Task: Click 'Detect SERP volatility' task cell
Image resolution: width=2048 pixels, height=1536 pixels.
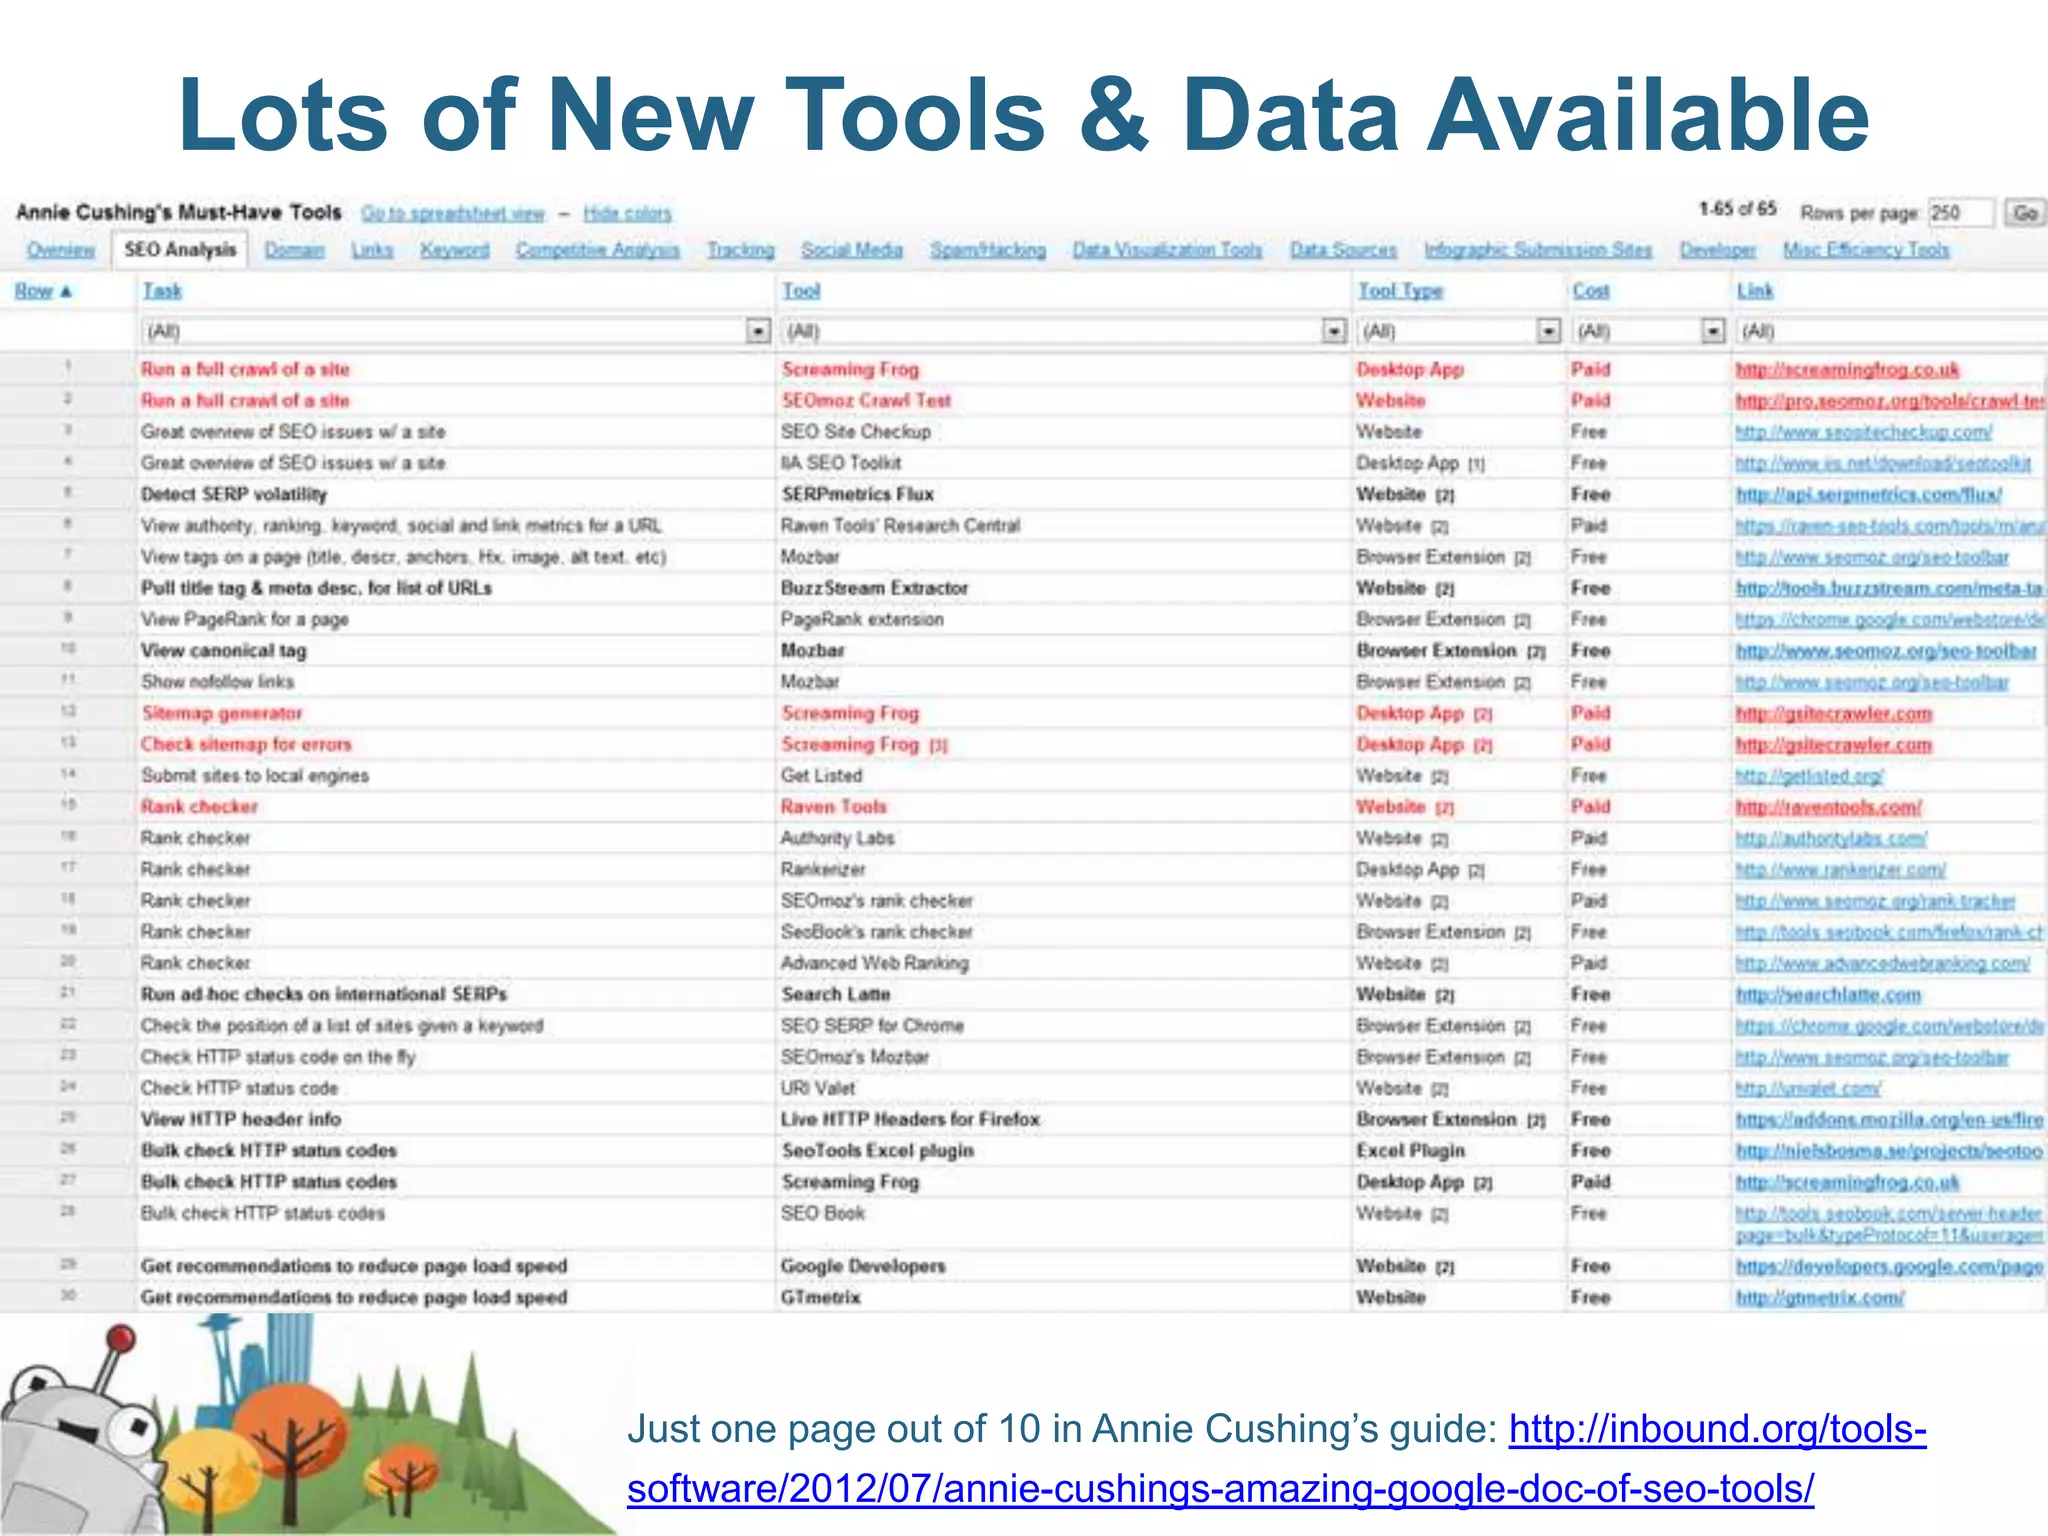Action: tap(234, 495)
